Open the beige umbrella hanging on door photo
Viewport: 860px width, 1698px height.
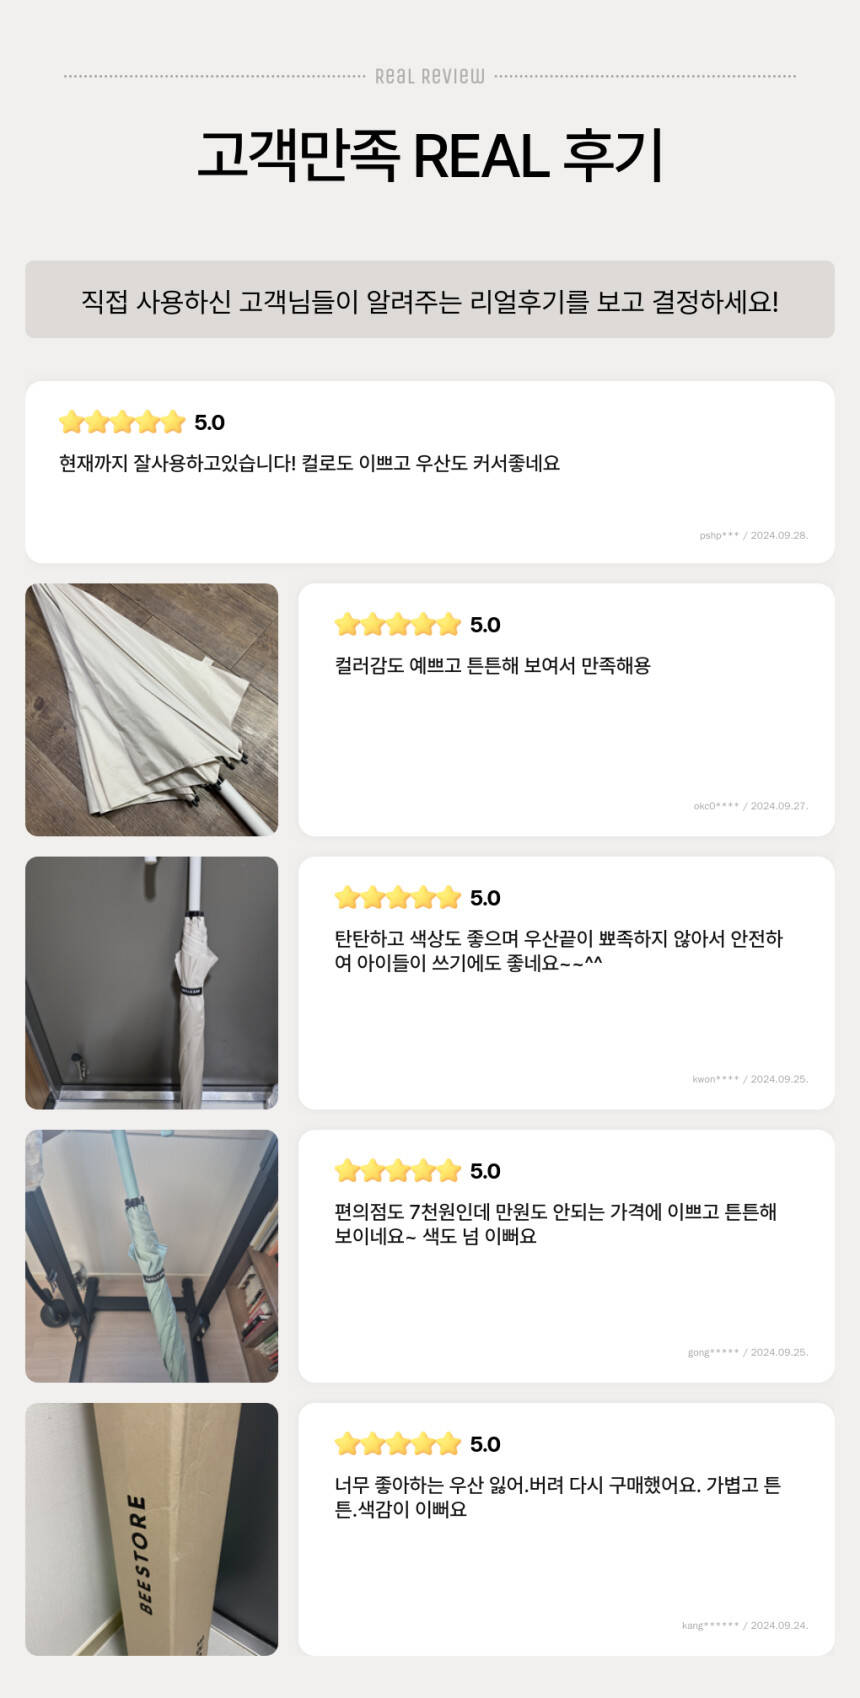152,983
